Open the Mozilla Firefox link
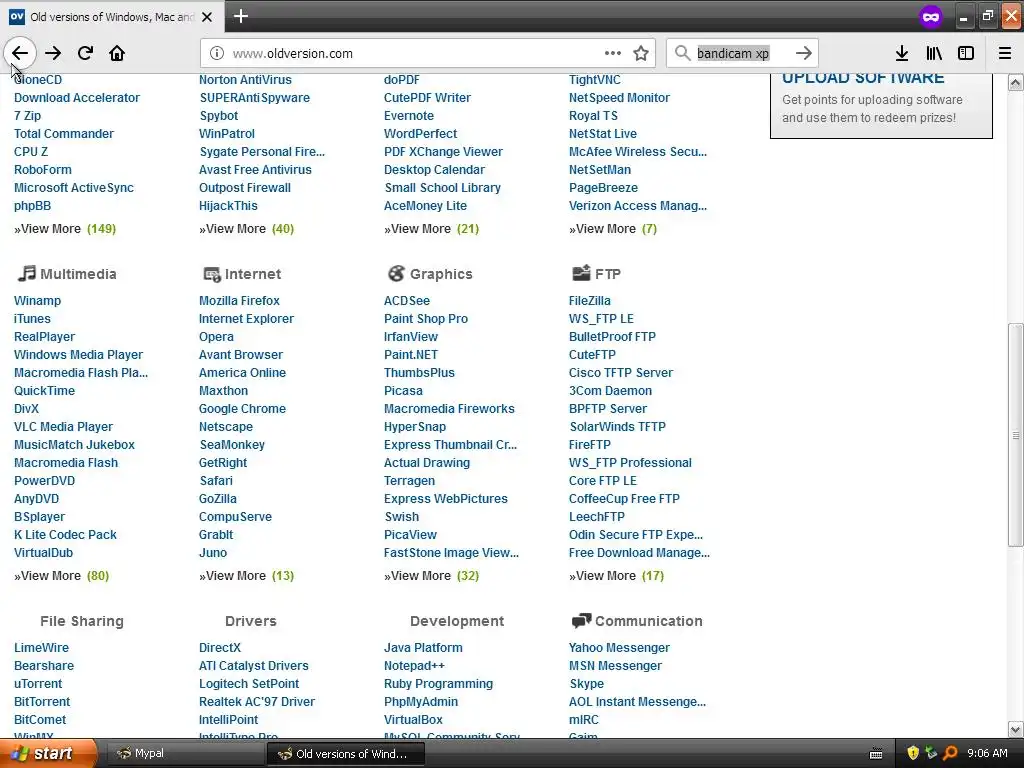The height and width of the screenshot is (768, 1024). tap(239, 300)
